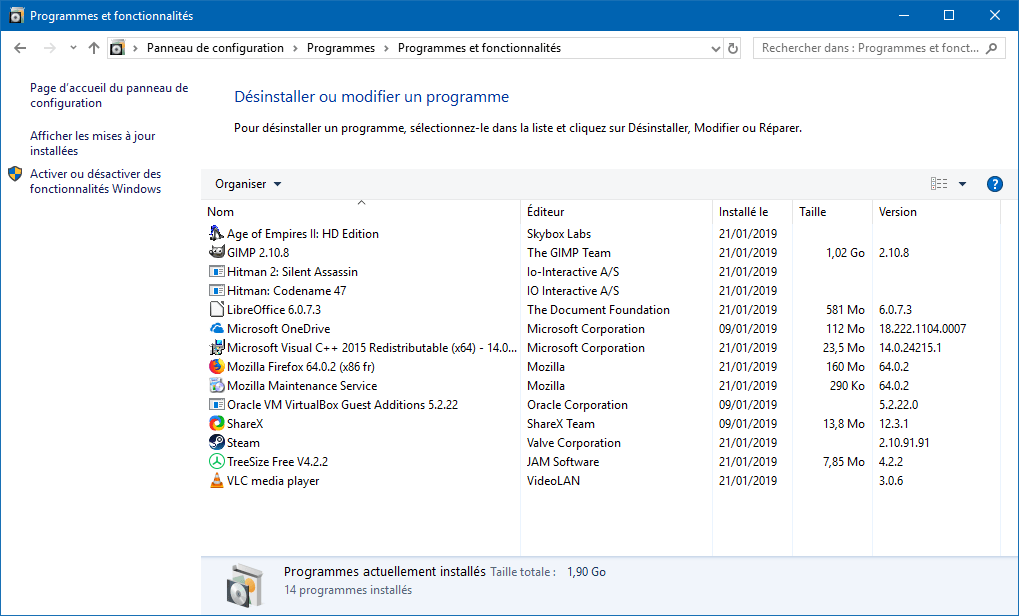The height and width of the screenshot is (616, 1019).
Task: Open Page d'accueil du panneau de configuration
Action: pos(109,96)
